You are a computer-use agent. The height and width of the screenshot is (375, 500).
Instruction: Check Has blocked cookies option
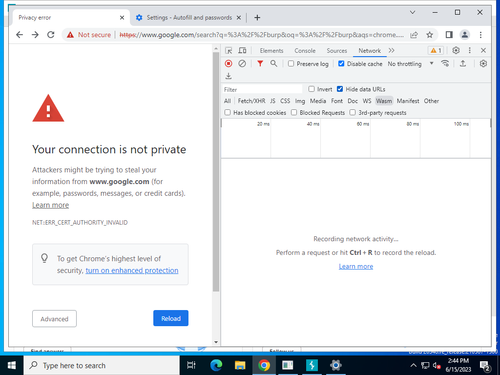point(227,112)
